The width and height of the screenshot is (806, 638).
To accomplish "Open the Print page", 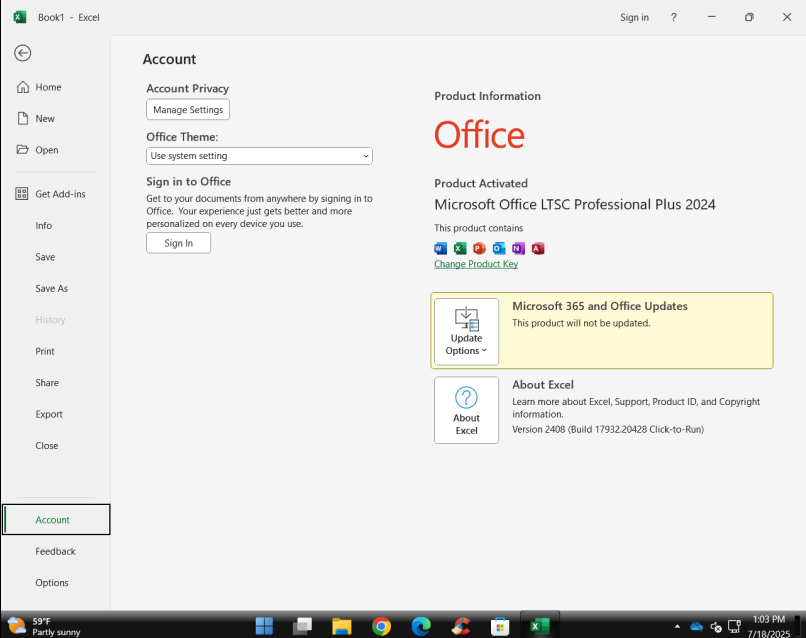I will coord(45,351).
